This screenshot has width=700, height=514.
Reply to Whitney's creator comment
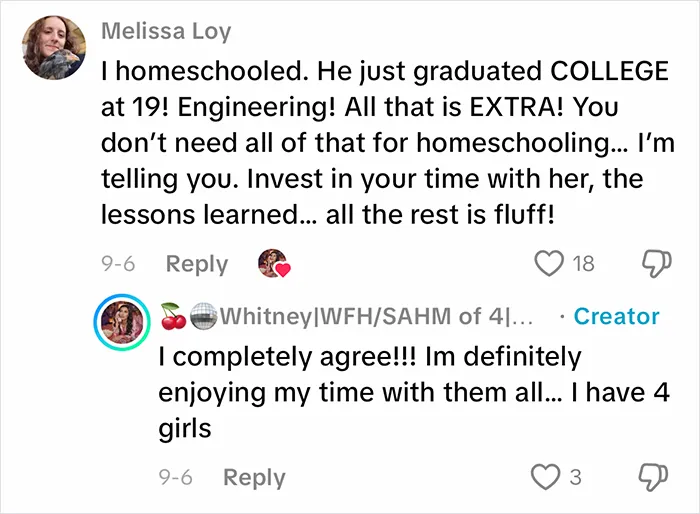(254, 477)
